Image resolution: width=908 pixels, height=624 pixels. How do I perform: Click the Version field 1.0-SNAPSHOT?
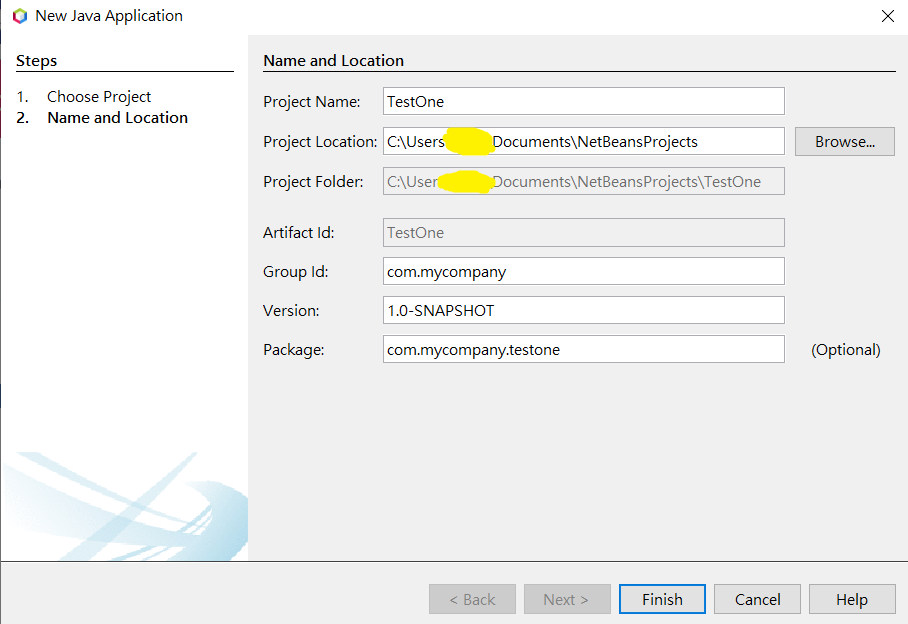(584, 310)
